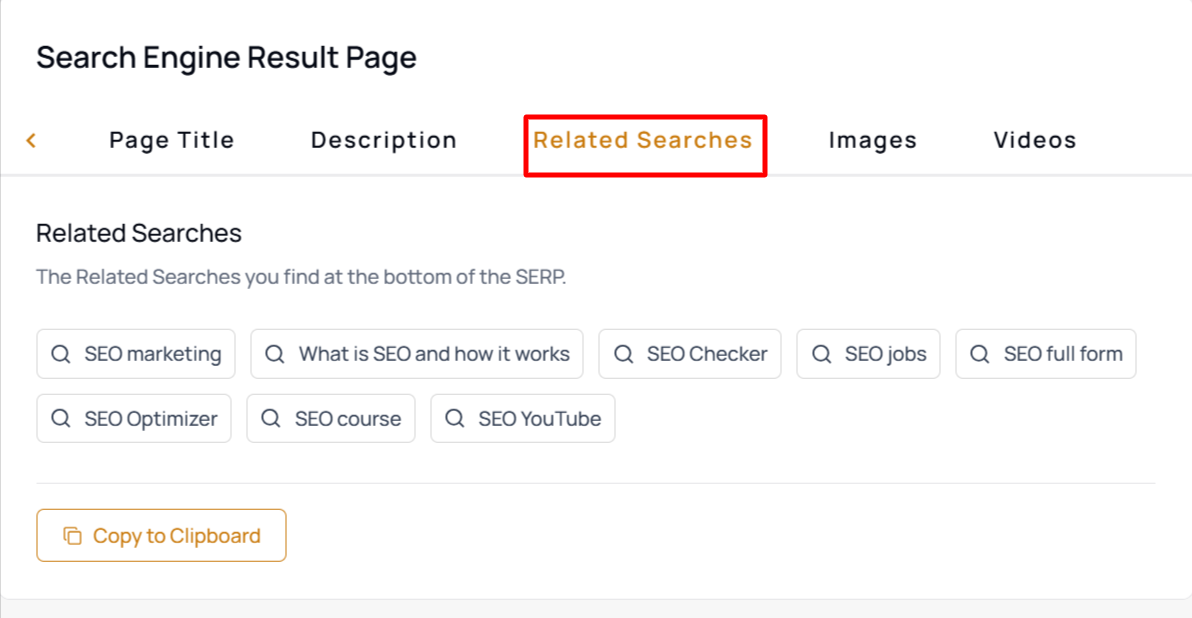Click magnifier icon beside SEO marketing

[61, 354]
